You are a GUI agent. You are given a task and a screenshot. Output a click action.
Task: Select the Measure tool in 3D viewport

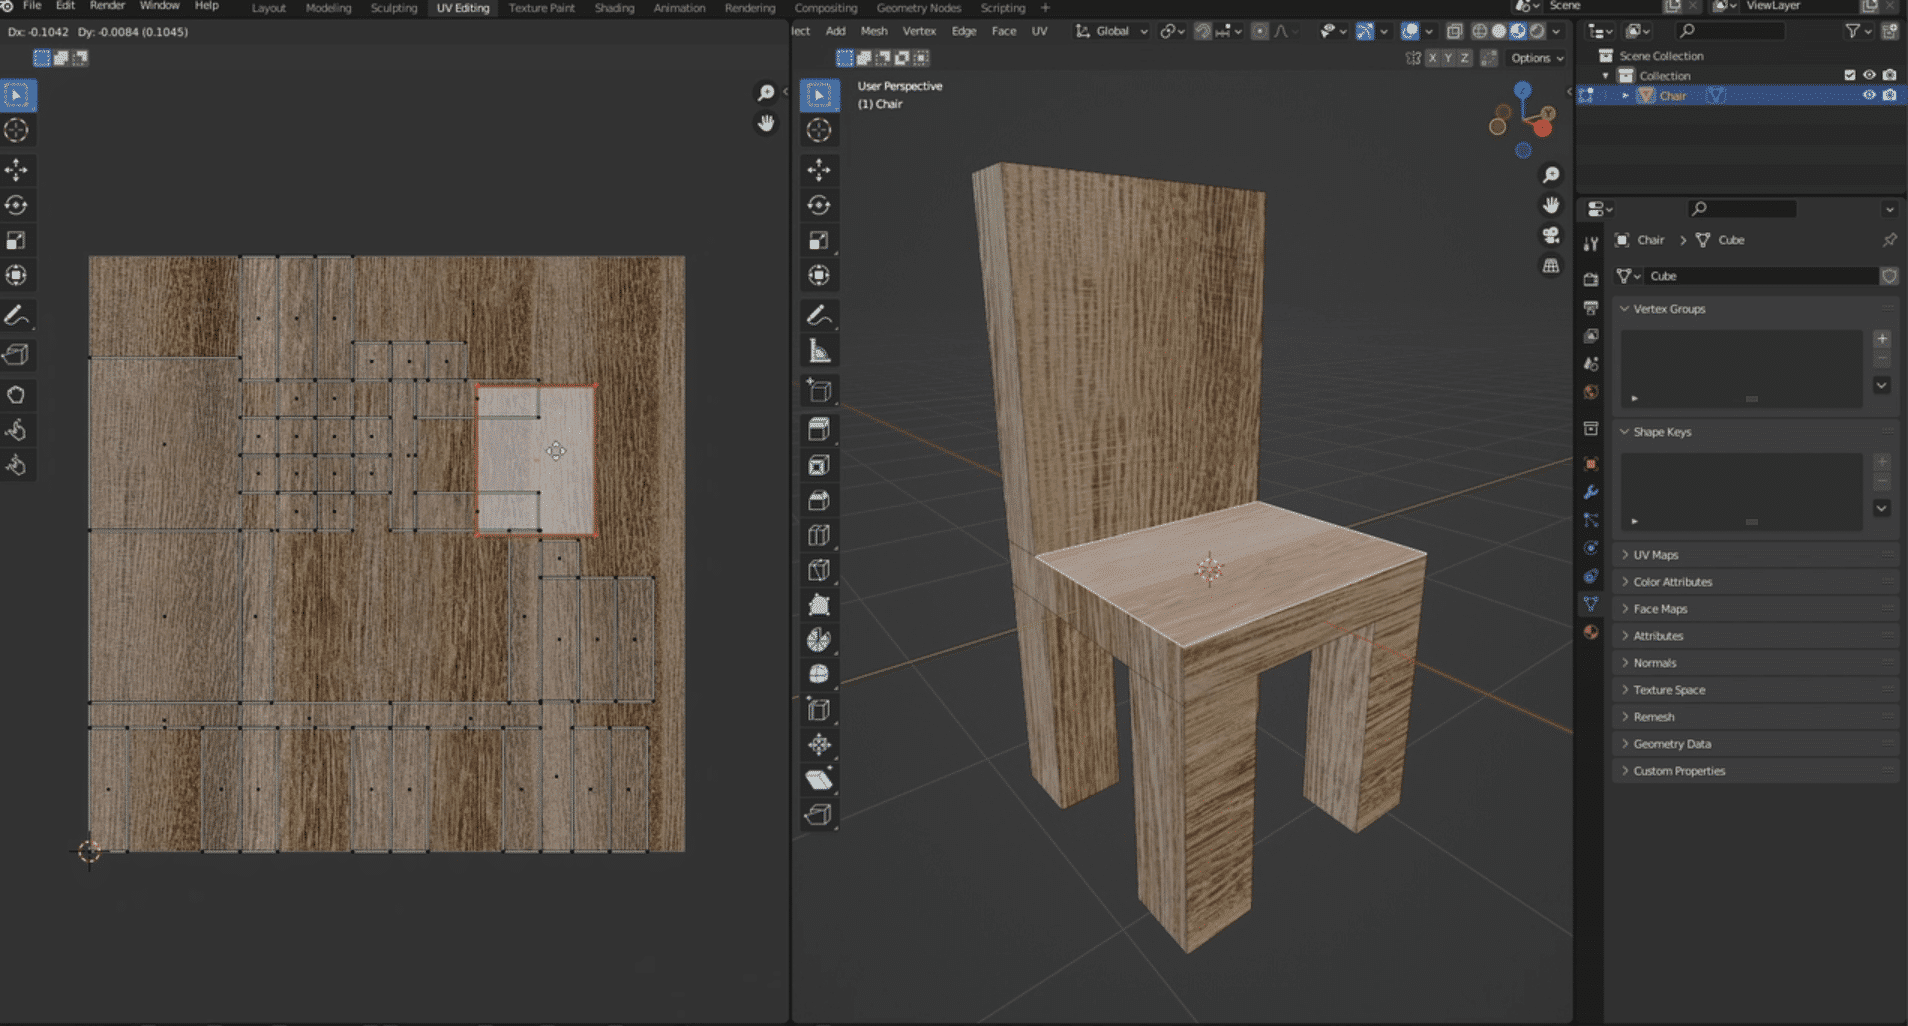coord(819,351)
